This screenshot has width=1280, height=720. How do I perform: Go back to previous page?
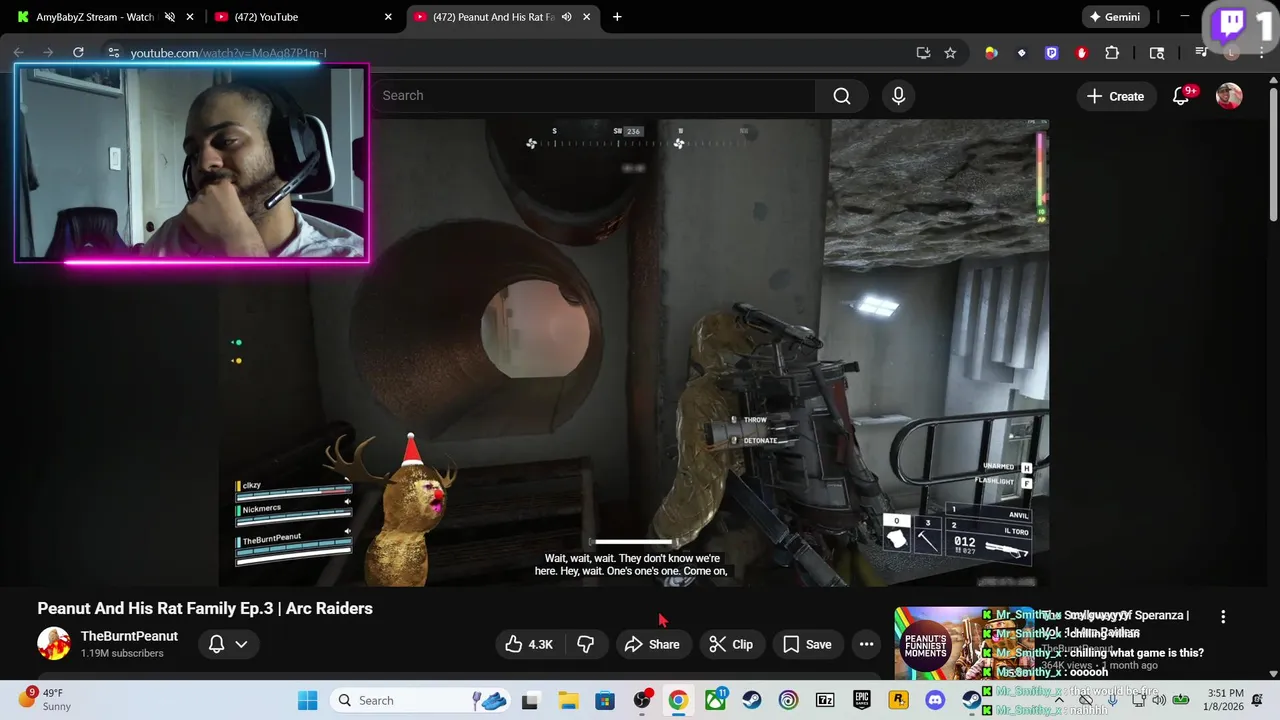[x=18, y=53]
